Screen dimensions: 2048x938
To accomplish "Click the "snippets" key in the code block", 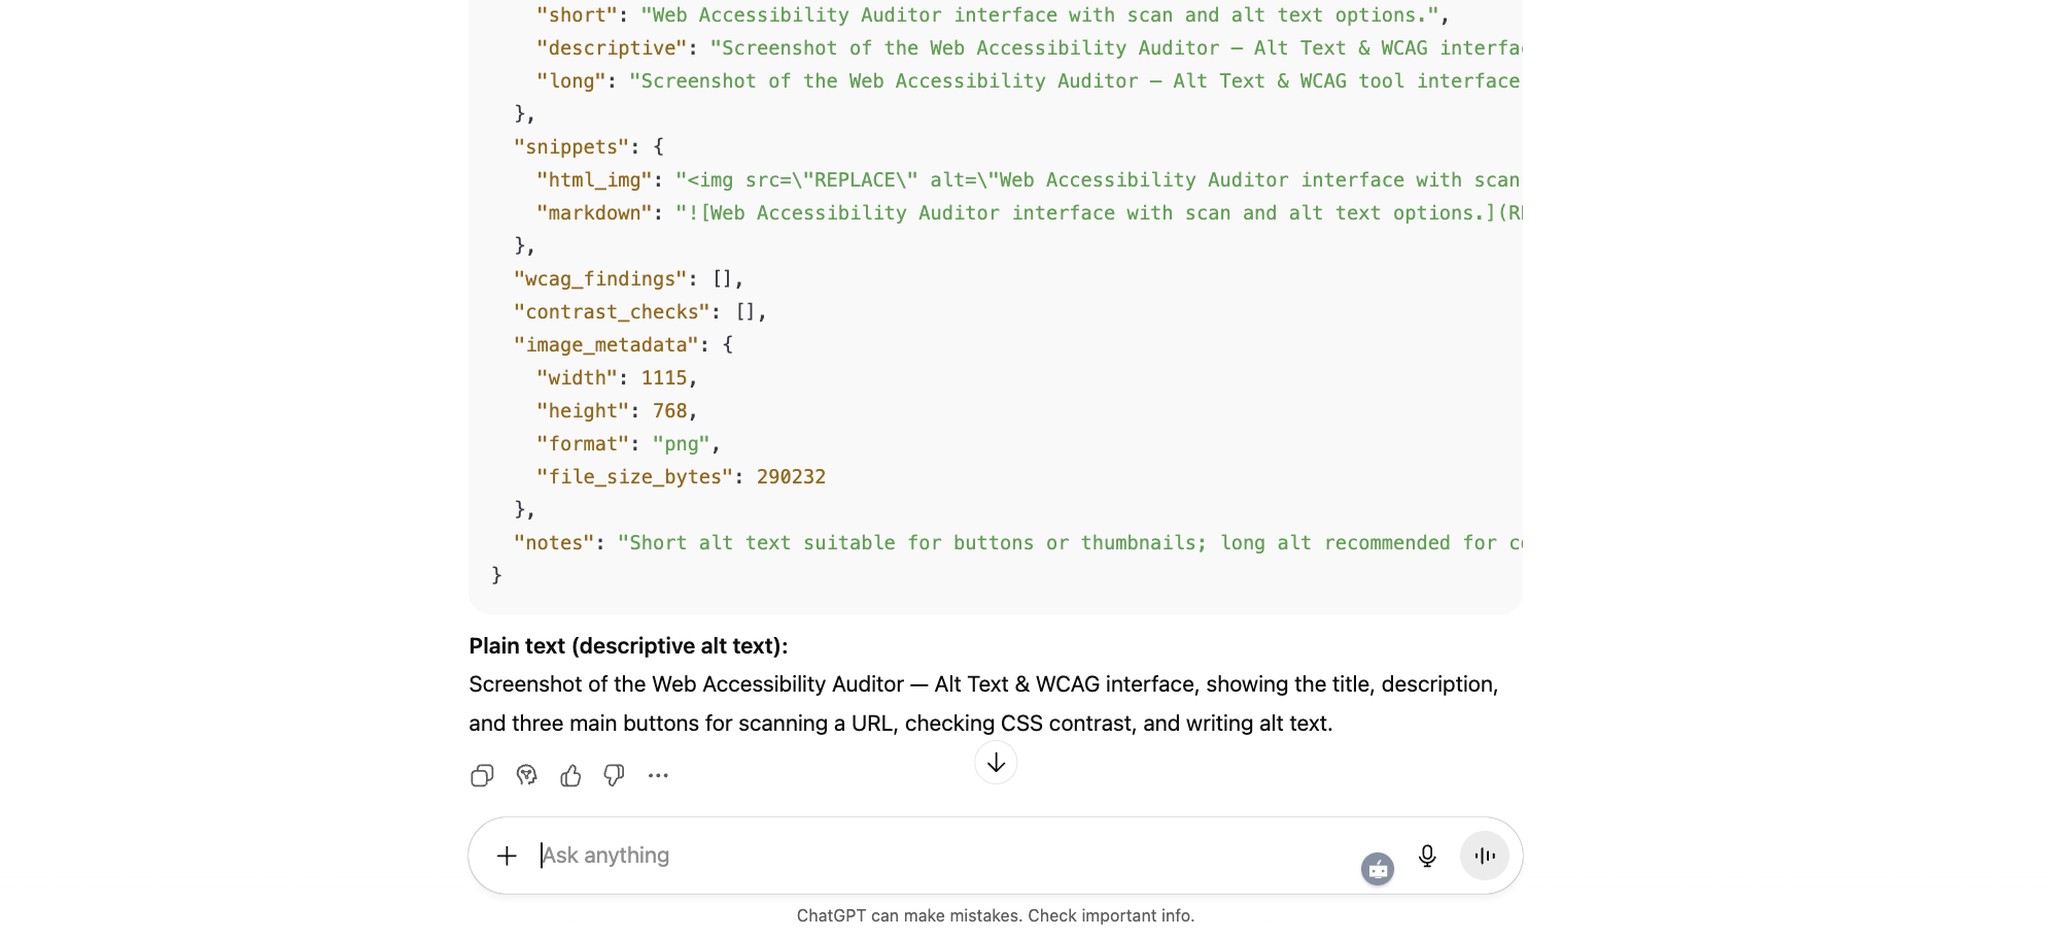I will pyautogui.click(x=571, y=147).
